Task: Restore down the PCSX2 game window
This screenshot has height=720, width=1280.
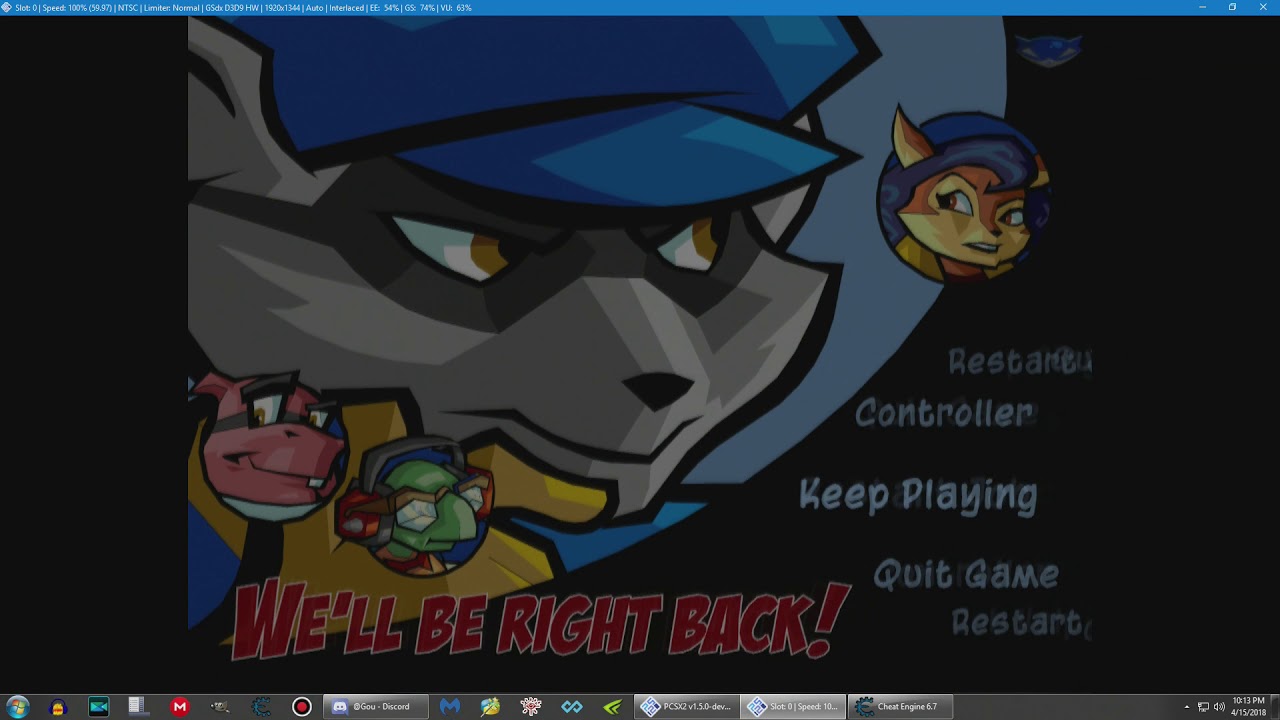Action: [1232, 7]
